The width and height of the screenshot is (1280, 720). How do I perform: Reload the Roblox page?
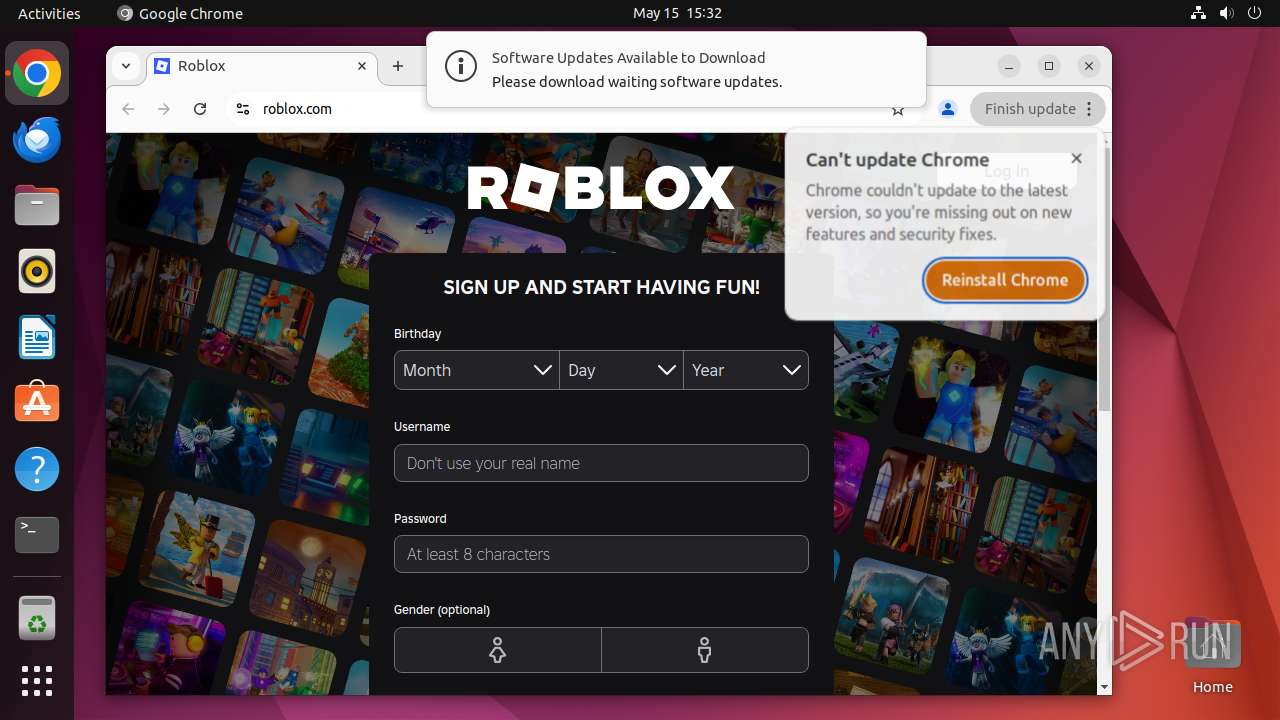pyautogui.click(x=200, y=109)
